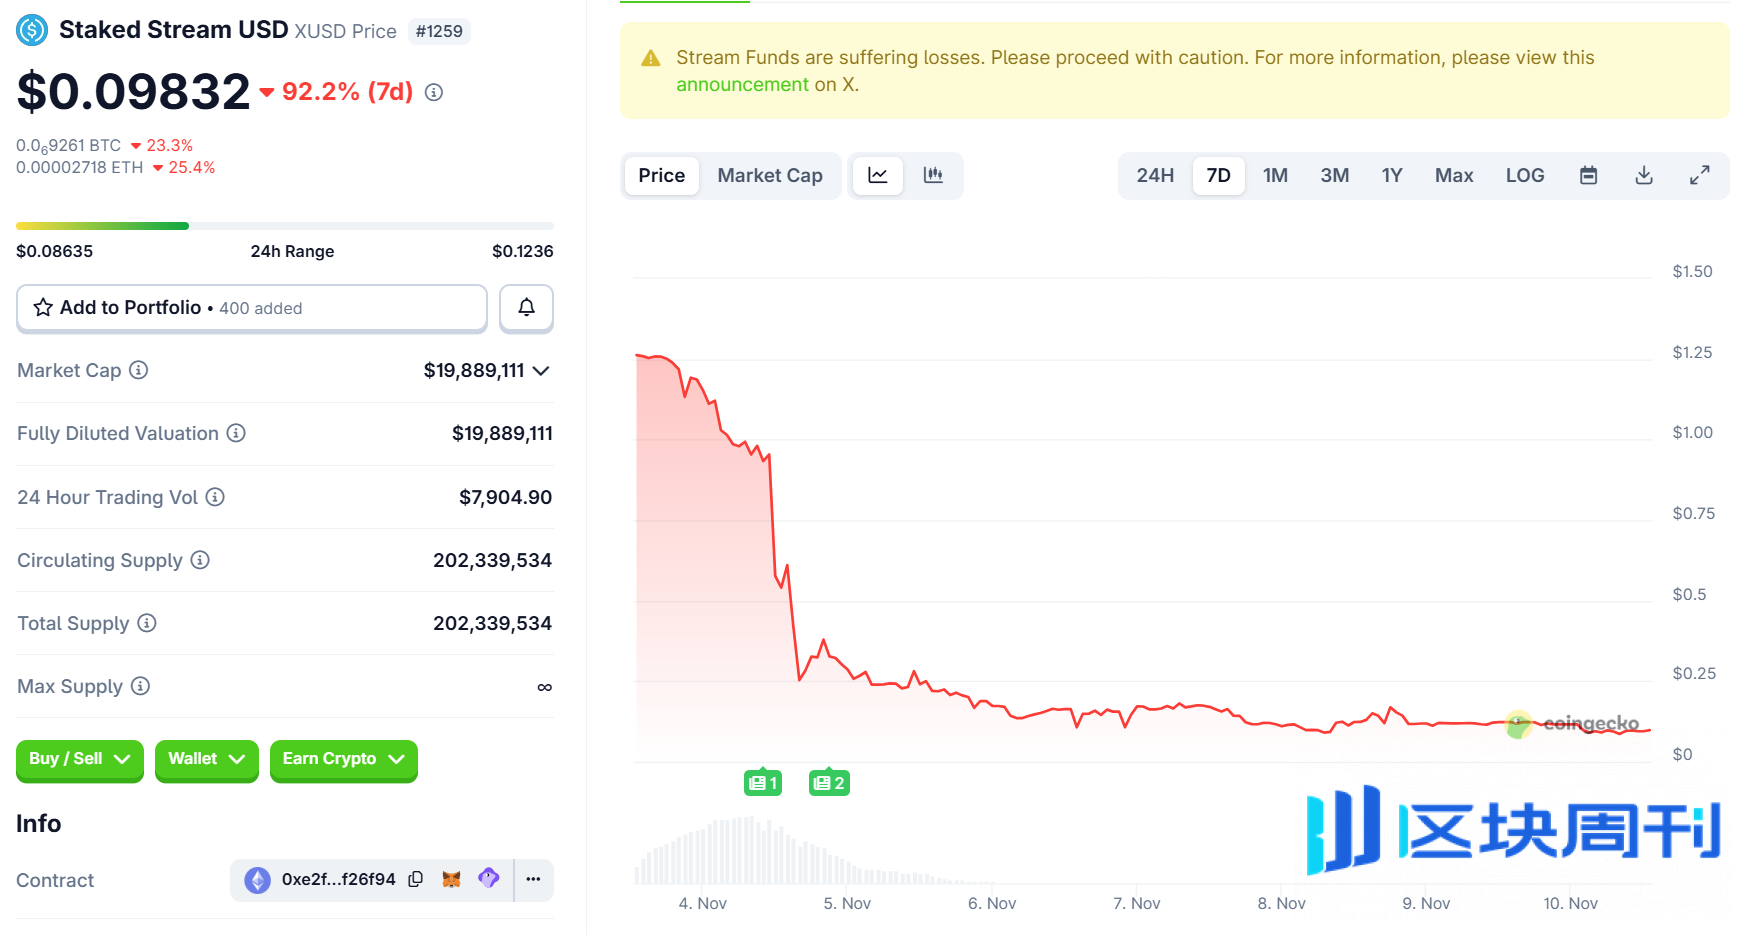Expand the Earn Crypto dropdown
Image resolution: width=1752 pixels, height=935 pixels.
(343, 760)
